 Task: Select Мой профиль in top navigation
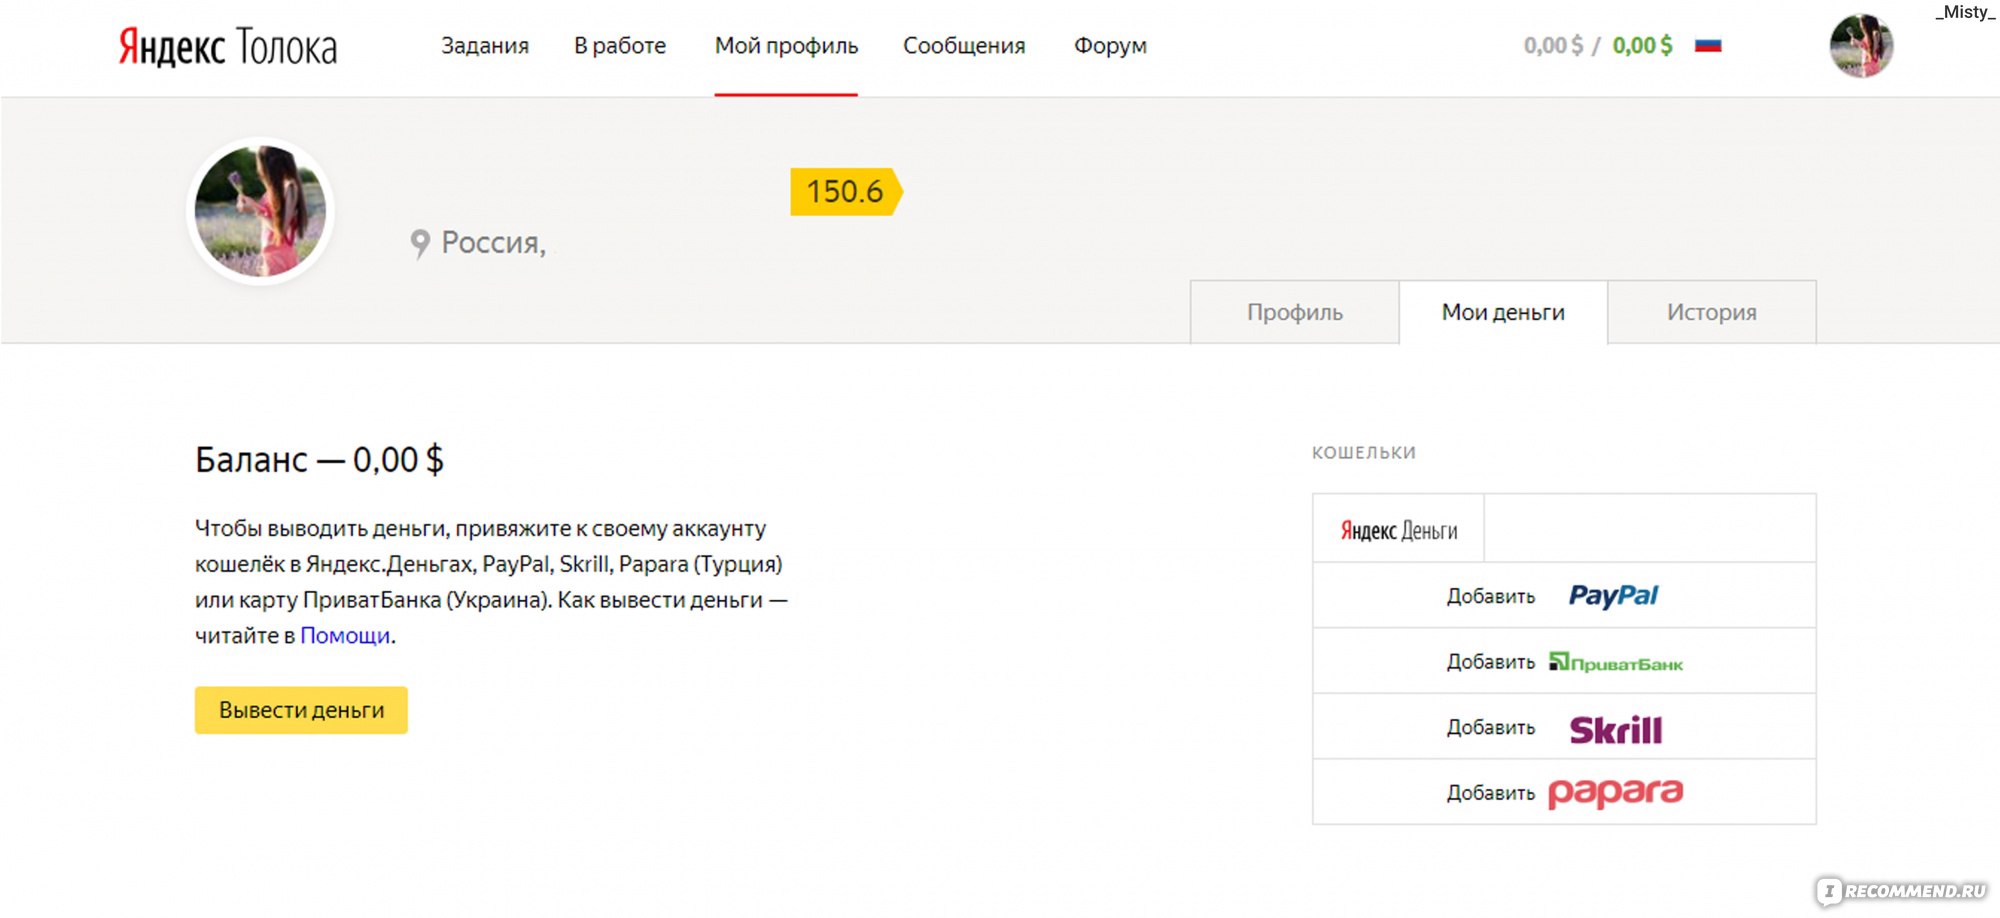pyautogui.click(x=786, y=46)
